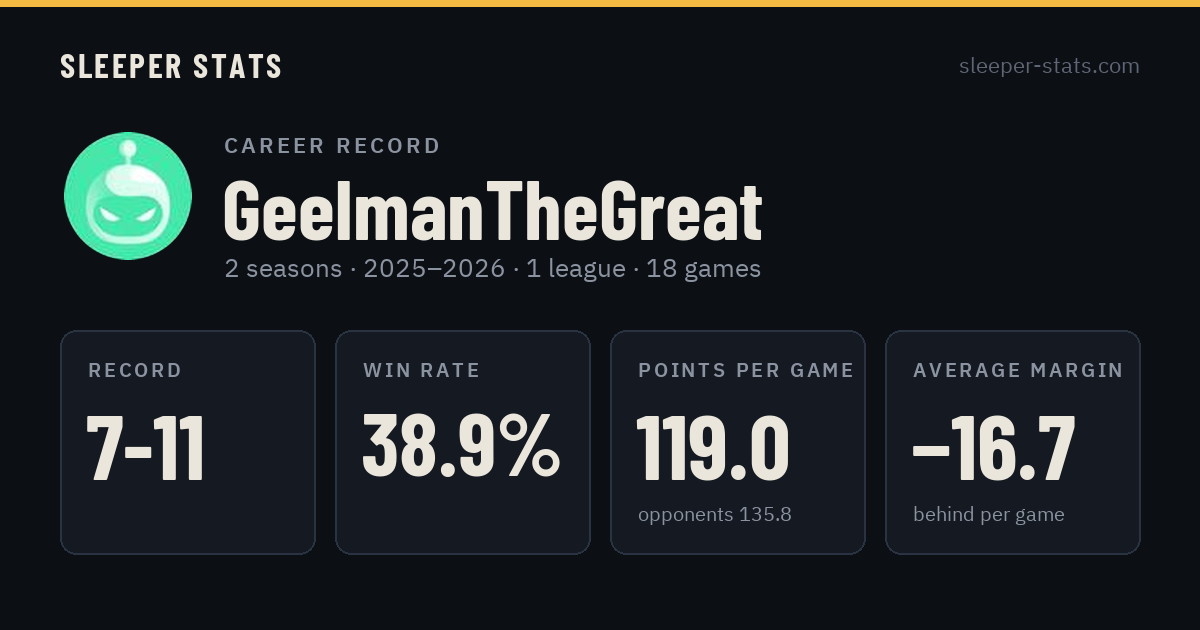
Task: Select the opponents 135.8 subtext
Action: [x=715, y=515]
